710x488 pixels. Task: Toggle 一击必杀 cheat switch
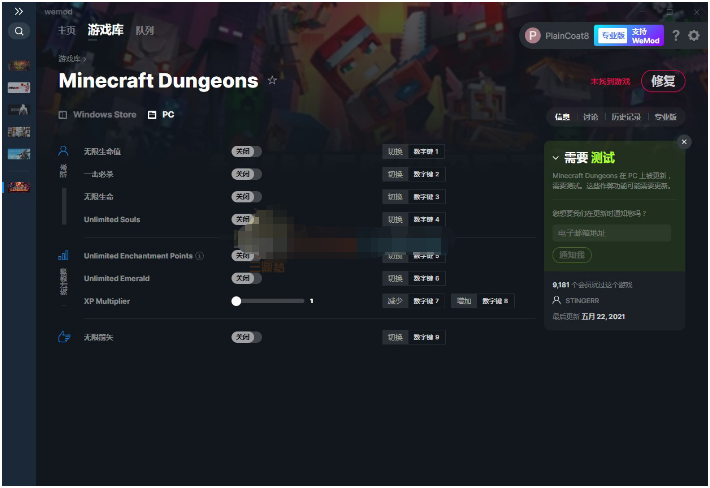[246, 174]
